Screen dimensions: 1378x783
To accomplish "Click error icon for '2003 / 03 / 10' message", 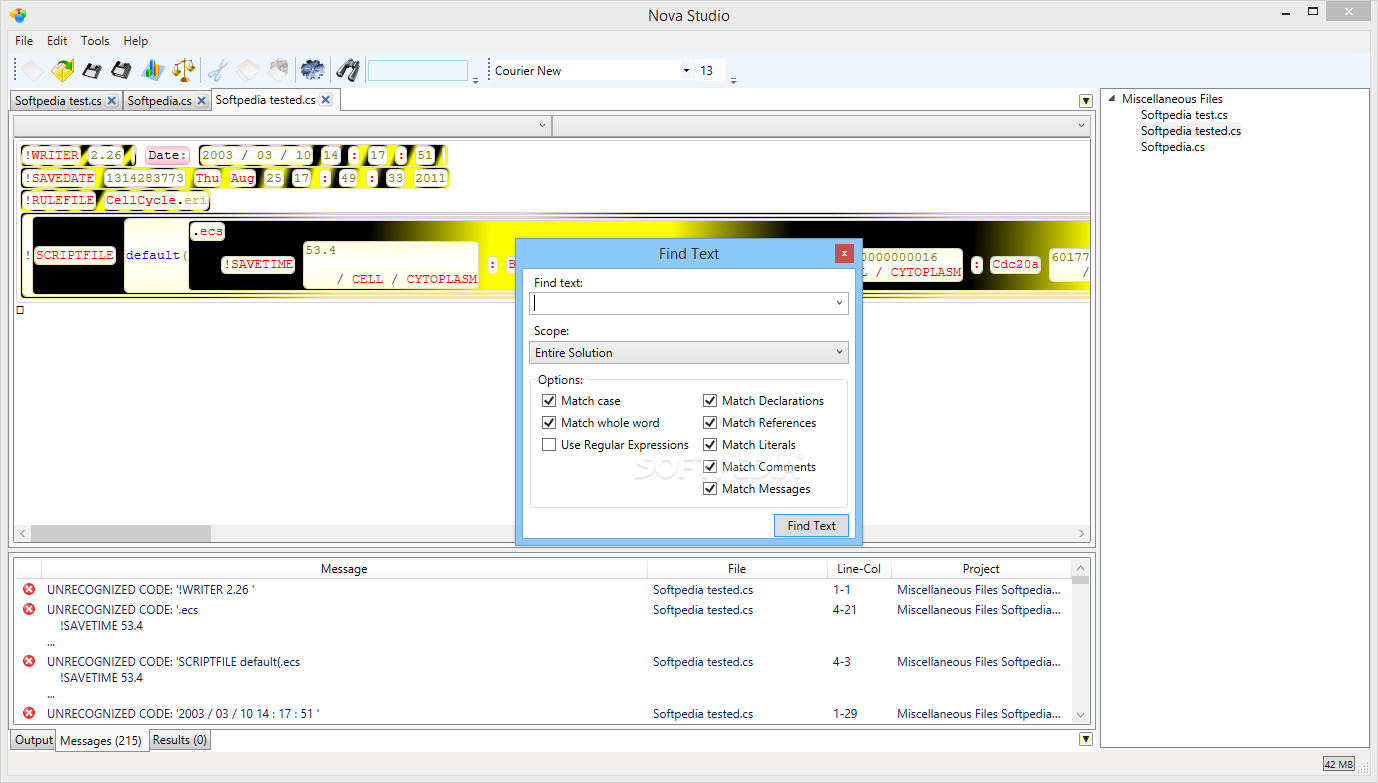I will 29,713.
